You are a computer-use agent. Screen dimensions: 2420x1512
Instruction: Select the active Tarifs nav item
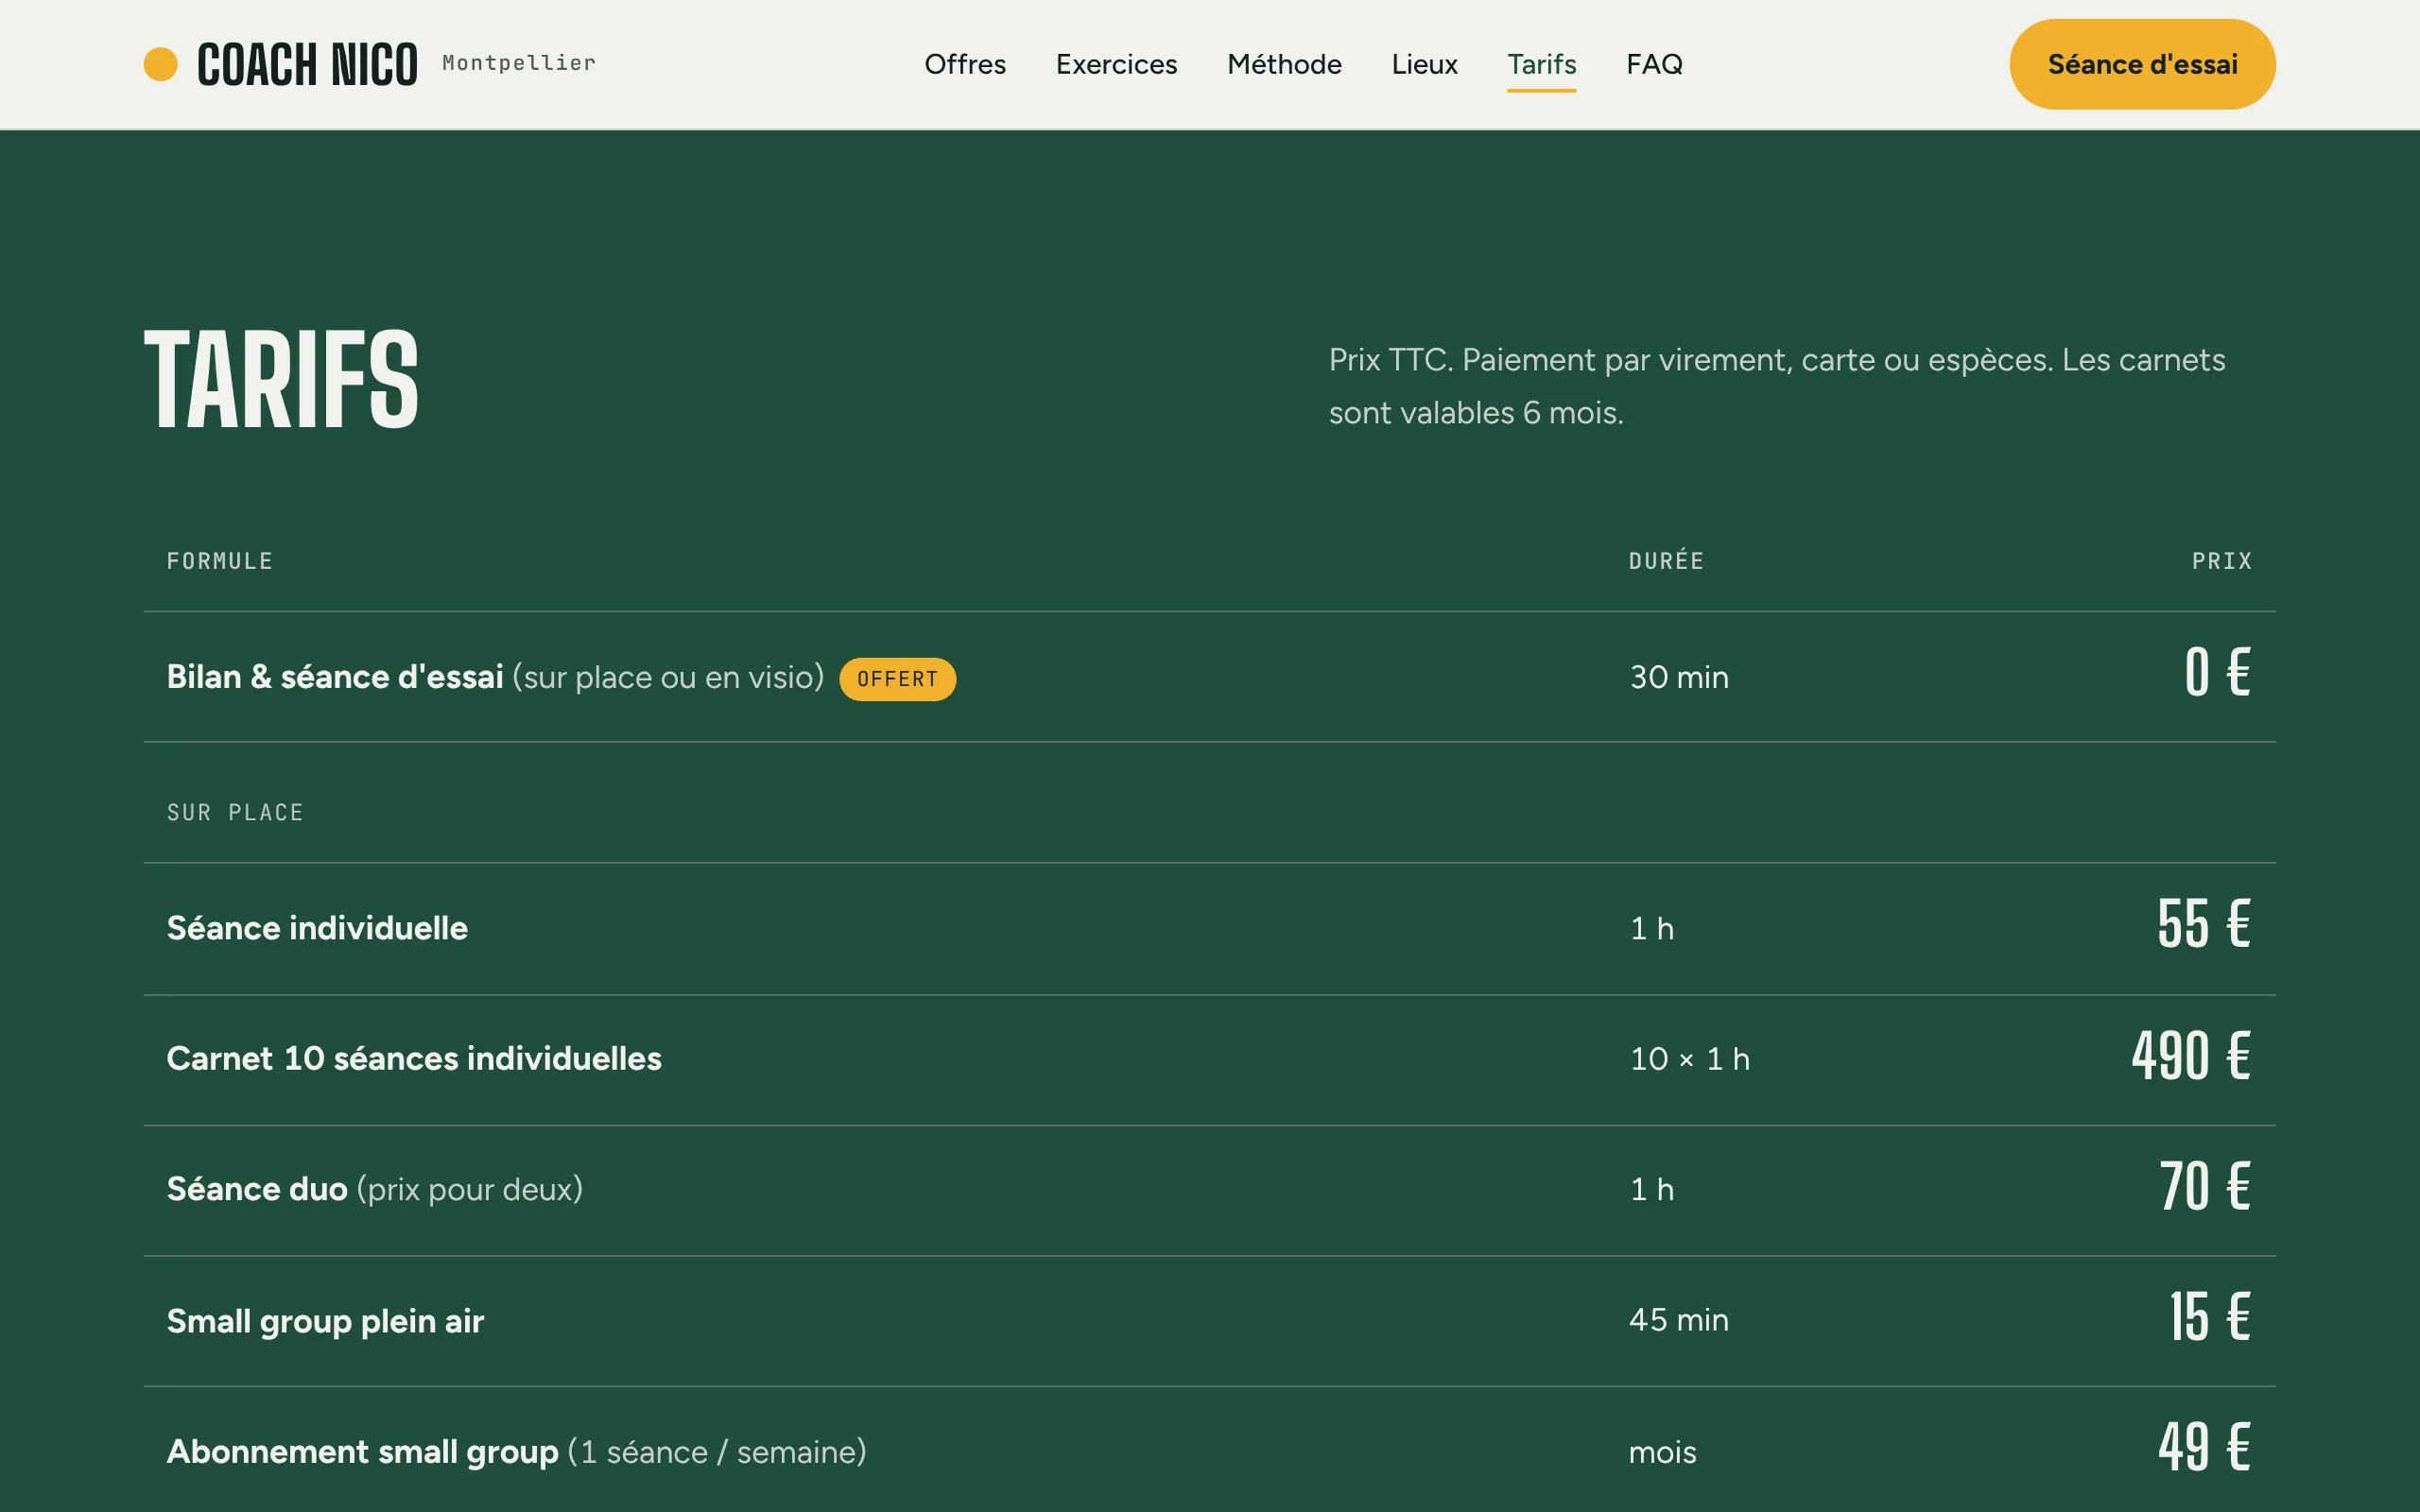pyautogui.click(x=1541, y=64)
